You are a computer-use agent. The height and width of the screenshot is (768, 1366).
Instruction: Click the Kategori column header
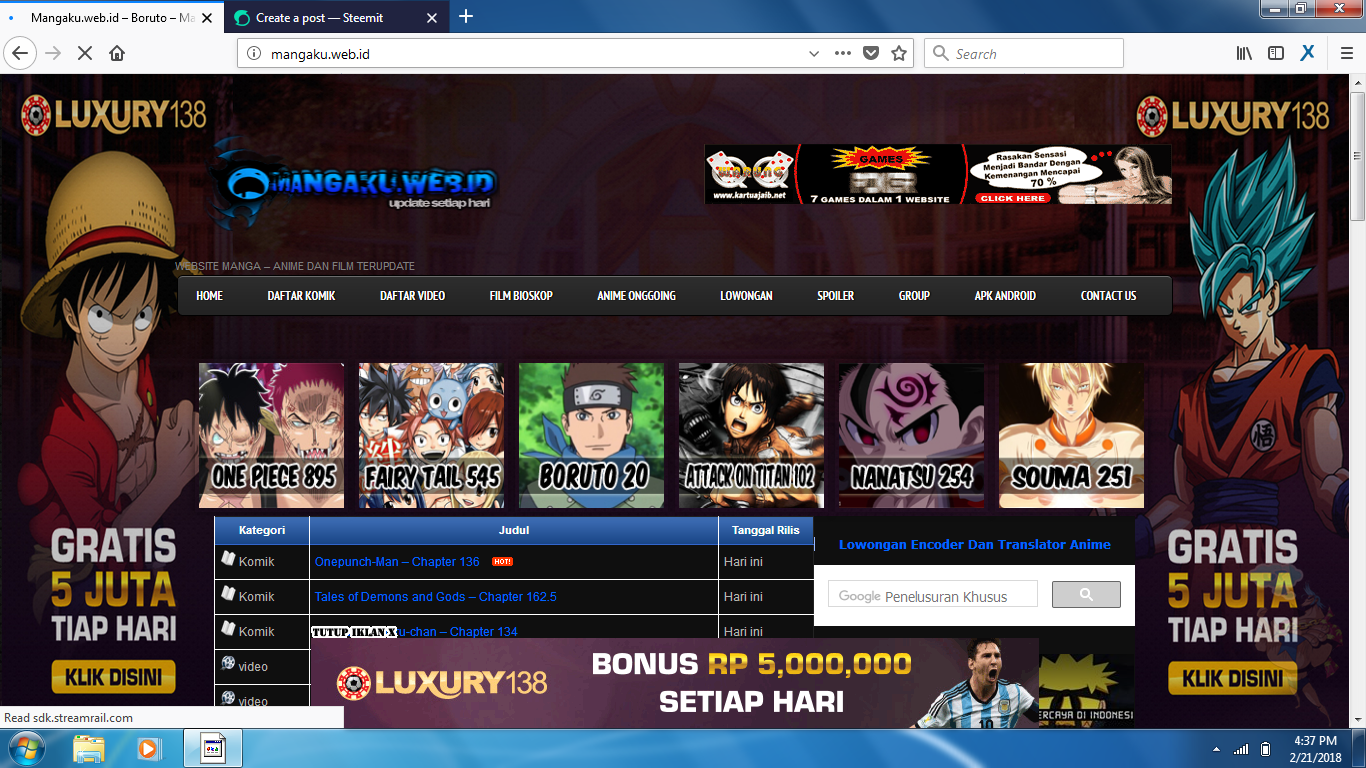[262, 531]
